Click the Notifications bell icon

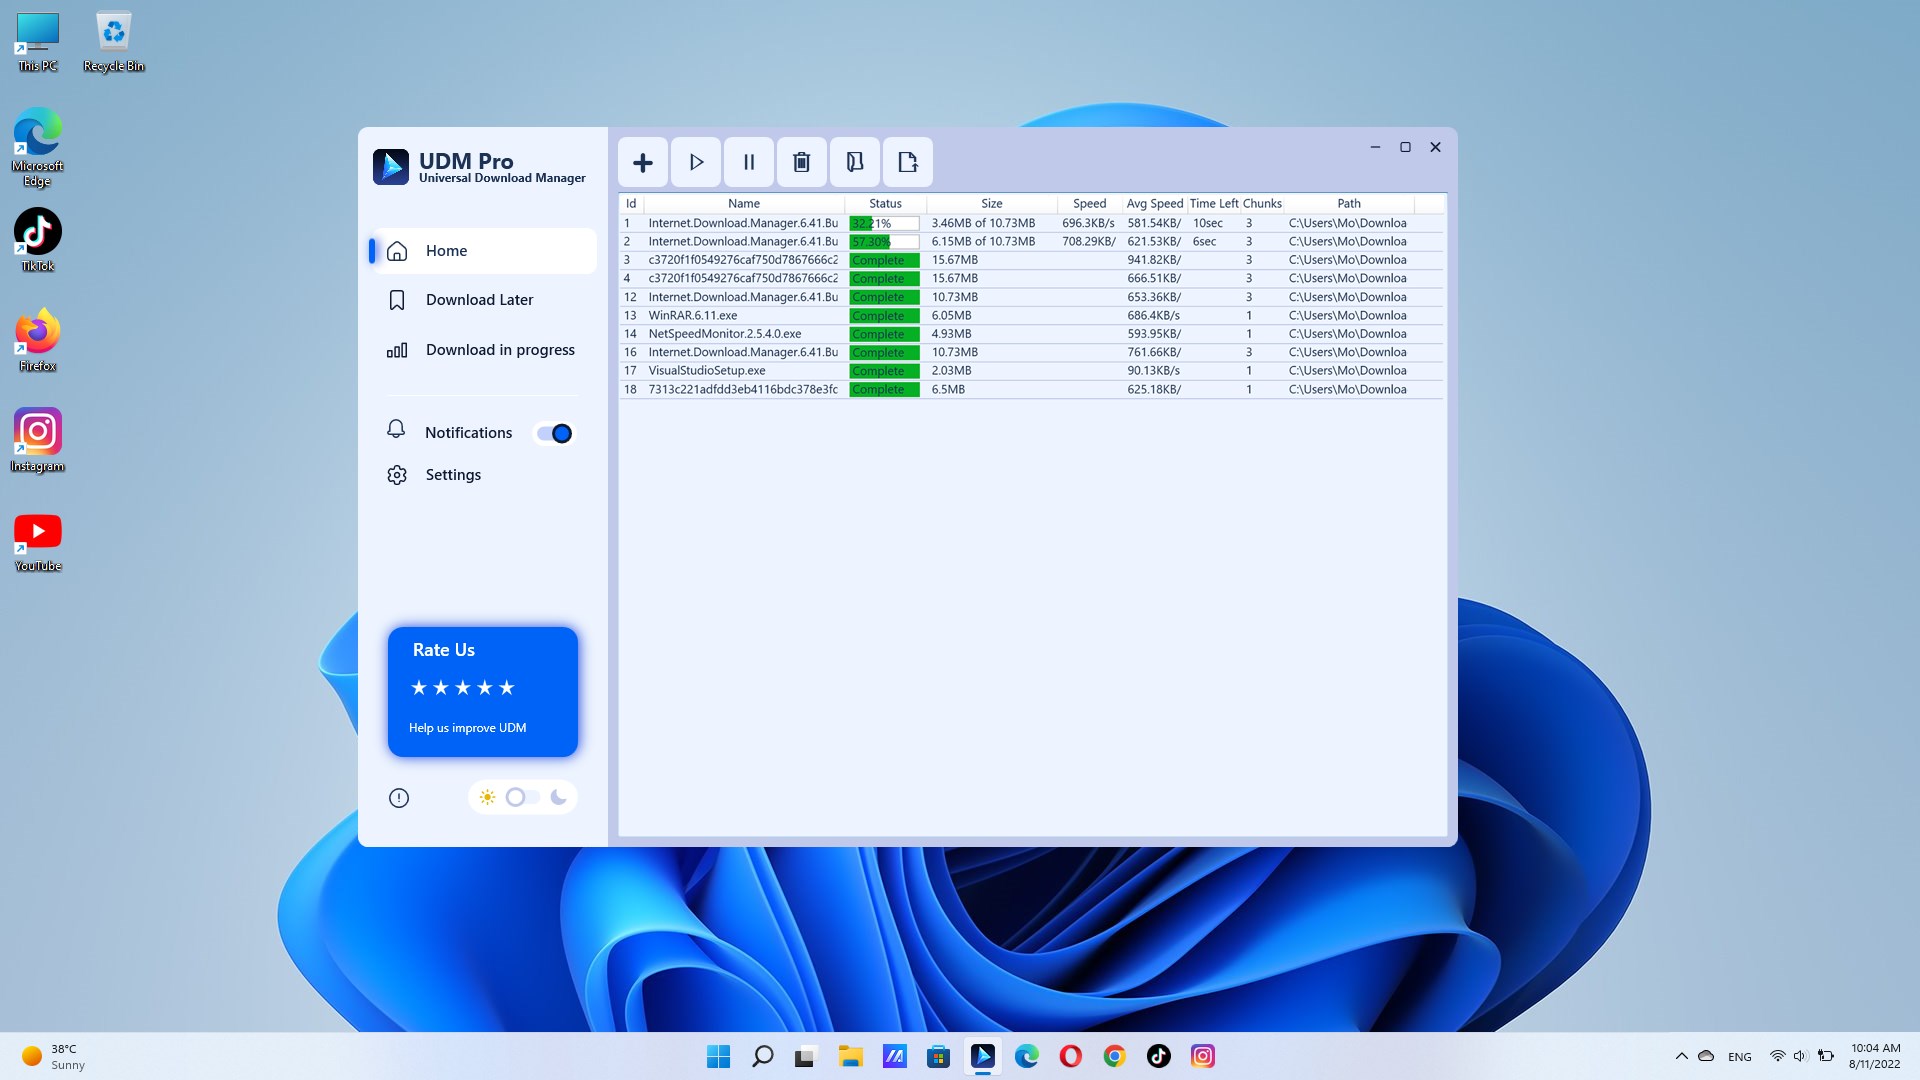396,430
